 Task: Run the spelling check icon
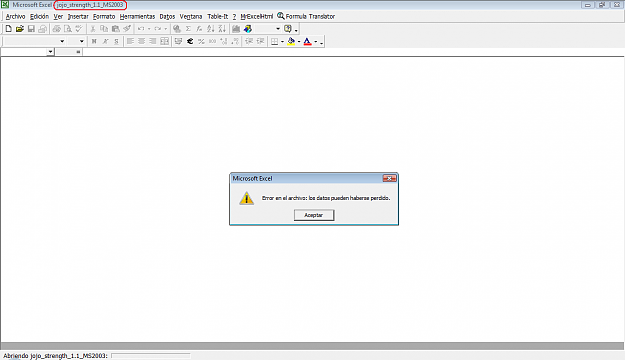(79, 29)
